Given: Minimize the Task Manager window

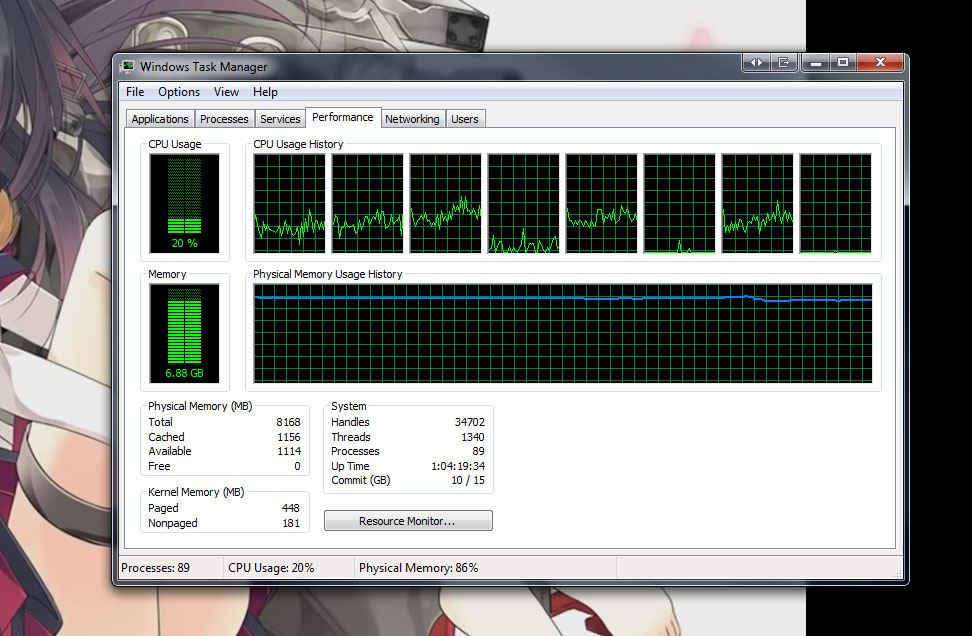Looking at the screenshot, I should pyautogui.click(x=816, y=62).
